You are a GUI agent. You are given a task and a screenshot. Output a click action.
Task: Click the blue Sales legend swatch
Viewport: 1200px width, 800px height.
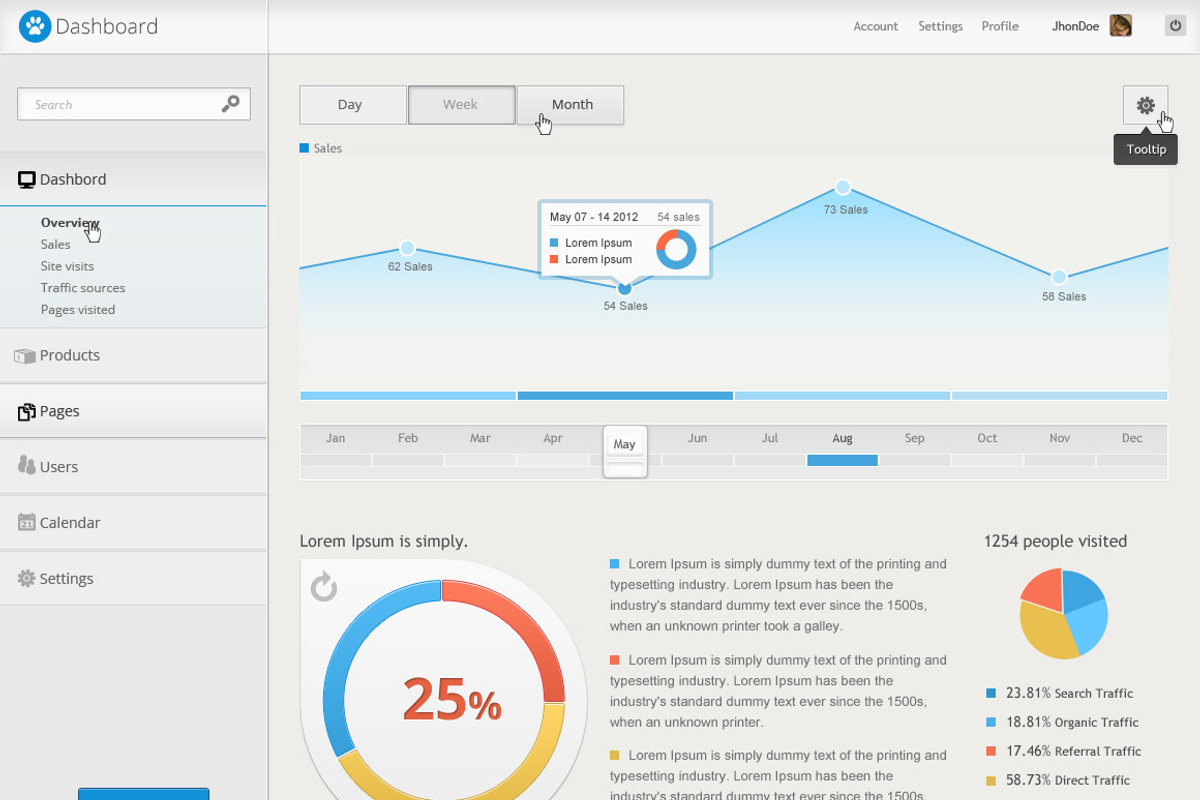coord(304,148)
